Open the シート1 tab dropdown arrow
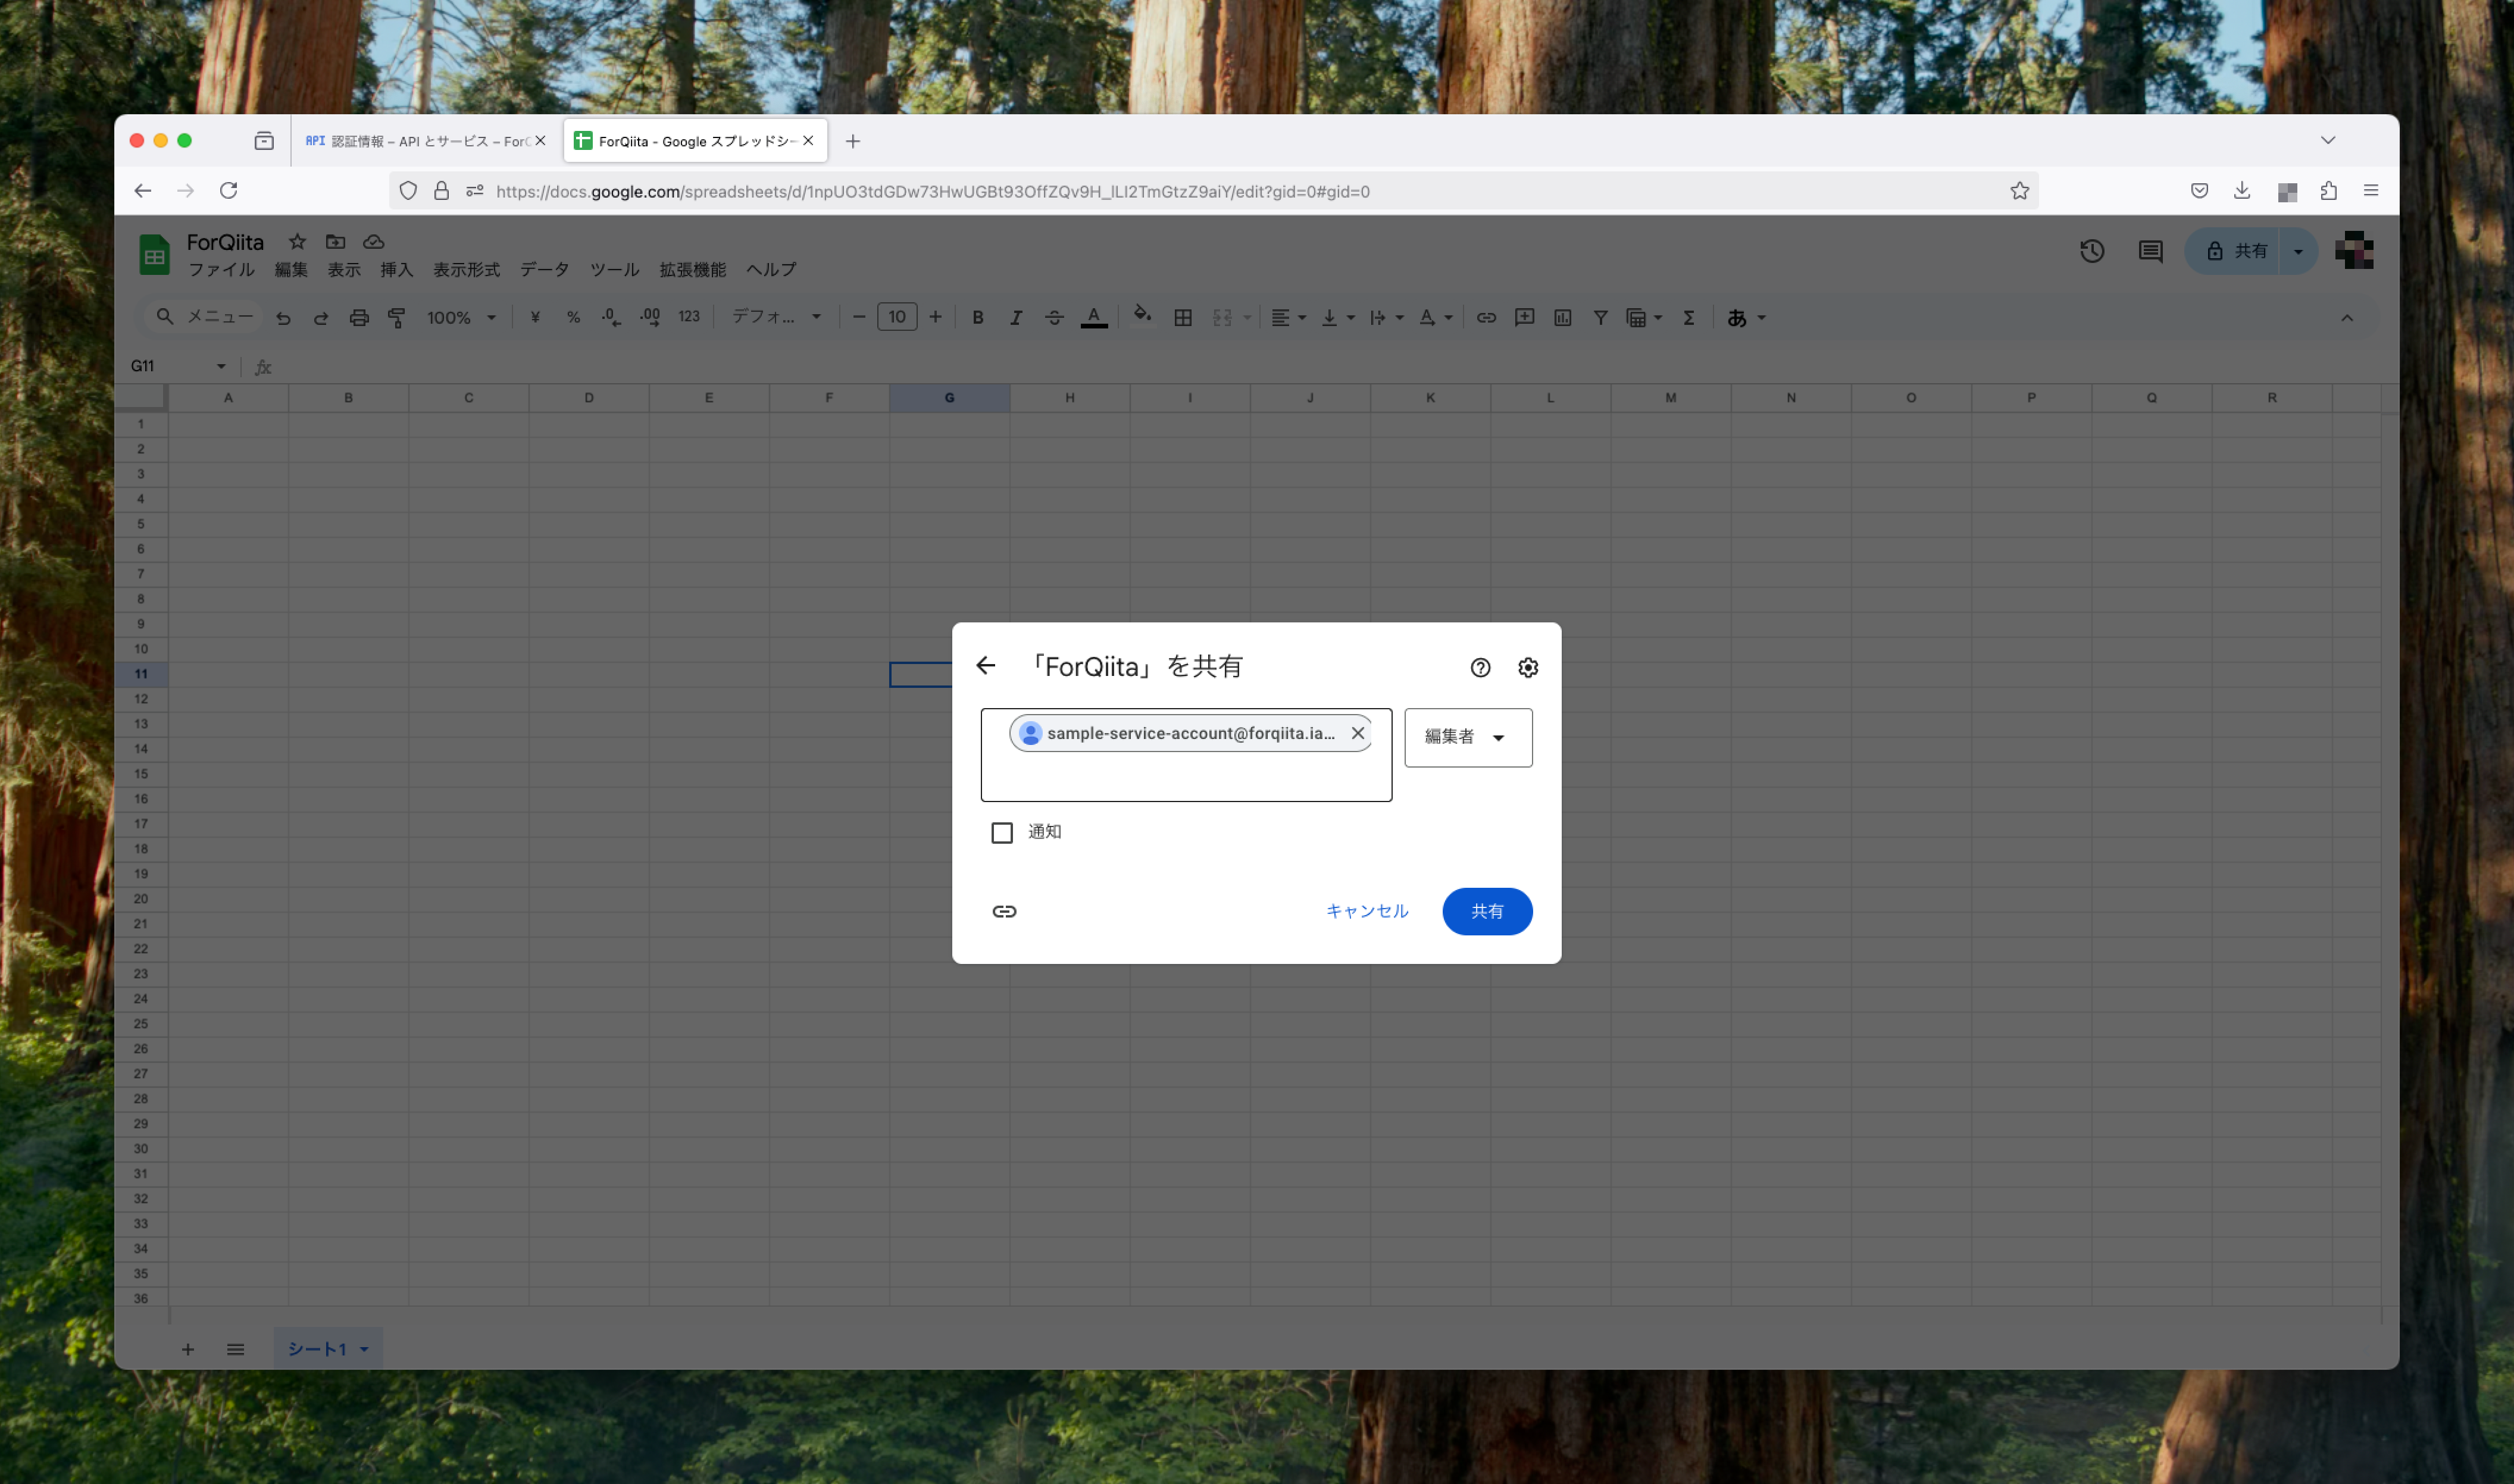This screenshot has height=1484, width=2514. coord(364,1349)
